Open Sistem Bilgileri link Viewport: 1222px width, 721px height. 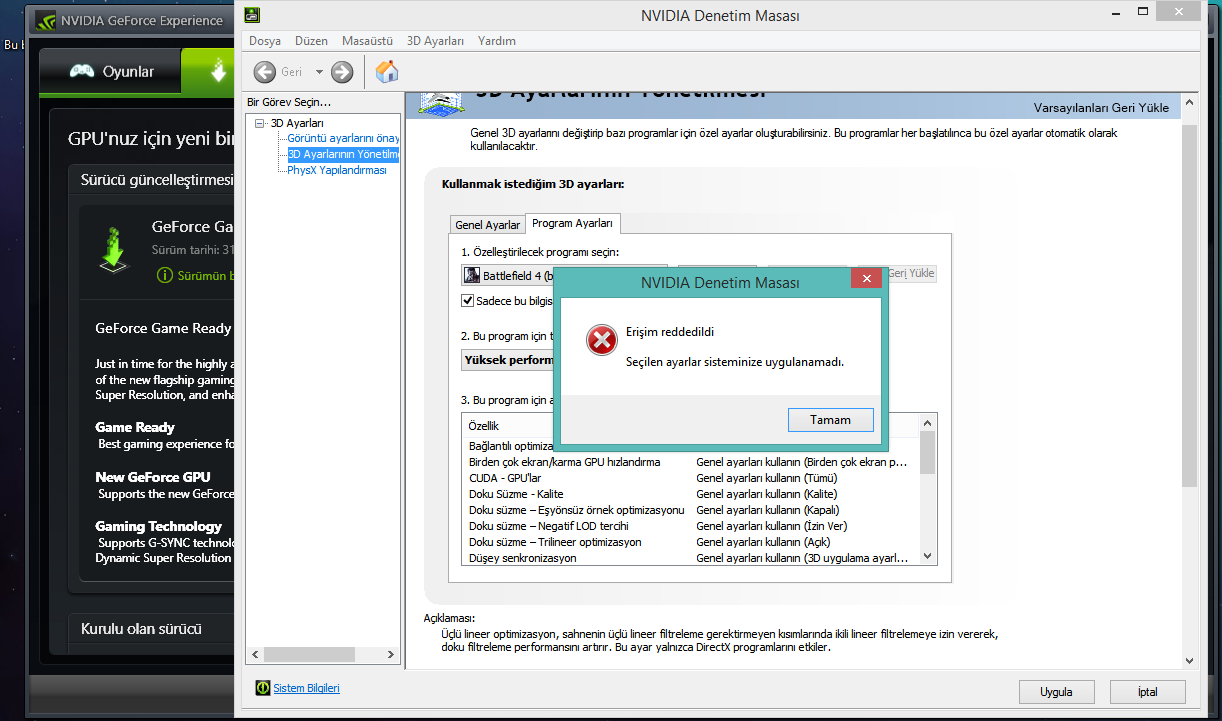pos(306,688)
